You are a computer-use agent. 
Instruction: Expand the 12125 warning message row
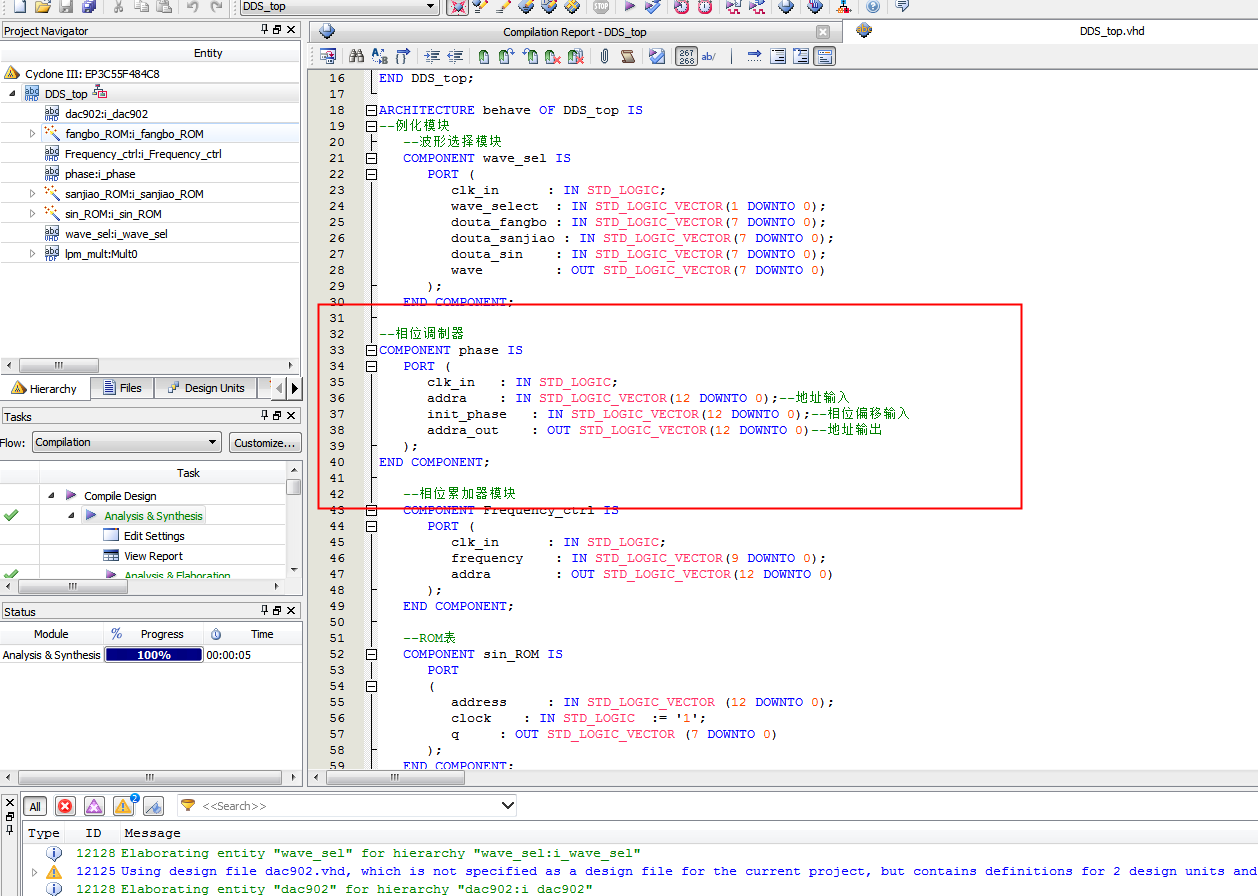pyautogui.click(x=34, y=871)
